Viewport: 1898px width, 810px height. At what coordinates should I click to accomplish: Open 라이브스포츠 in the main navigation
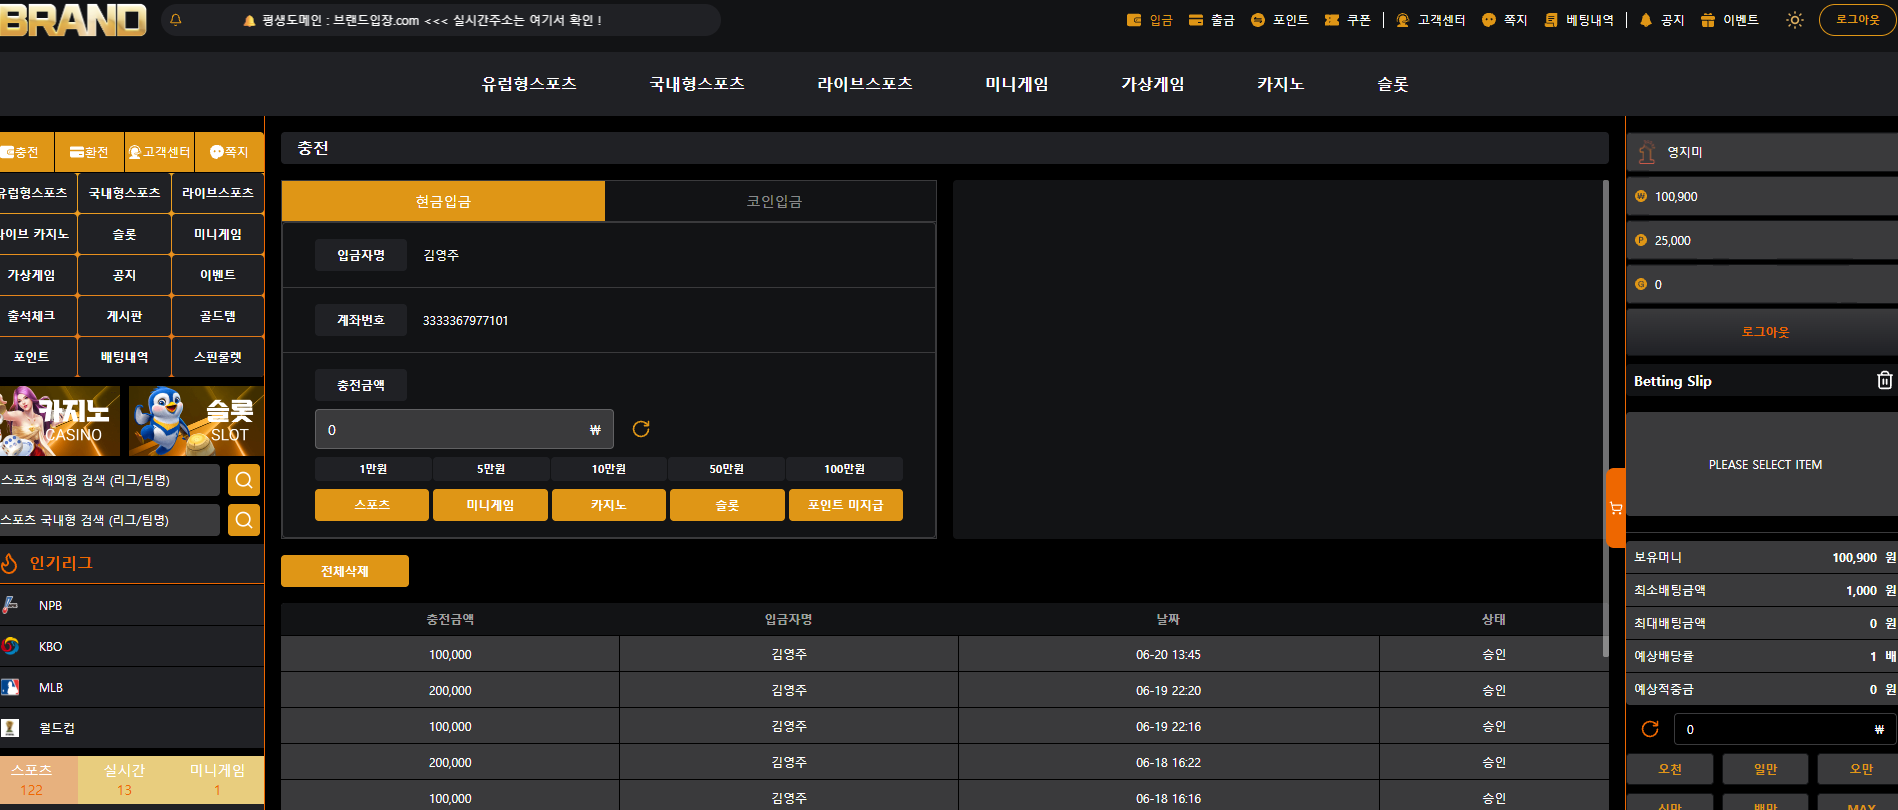point(864,84)
